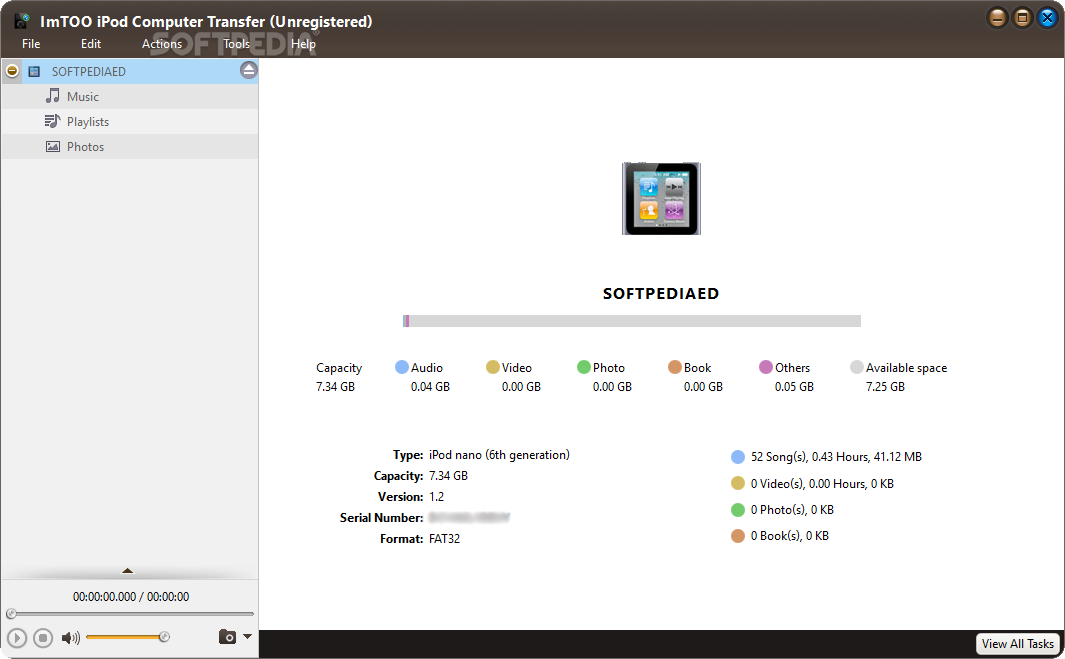Click Others size 0.05 GB

tap(794, 387)
